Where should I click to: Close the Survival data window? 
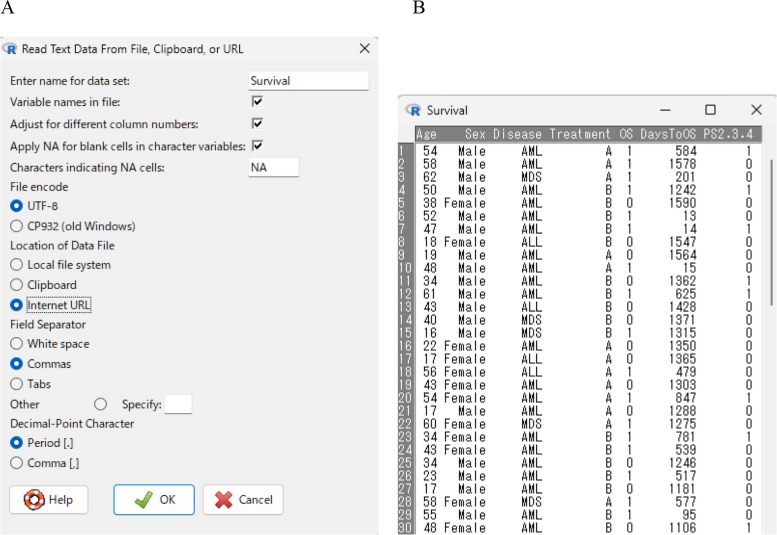click(756, 109)
